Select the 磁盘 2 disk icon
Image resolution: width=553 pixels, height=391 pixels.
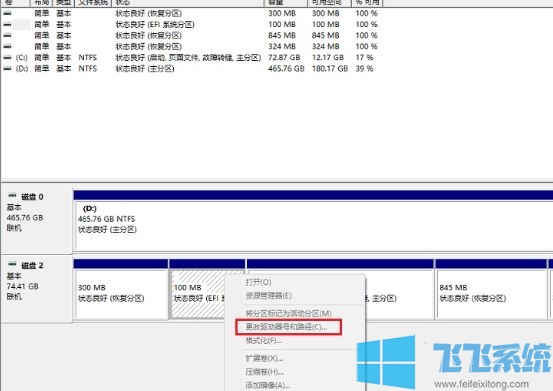pos(12,264)
